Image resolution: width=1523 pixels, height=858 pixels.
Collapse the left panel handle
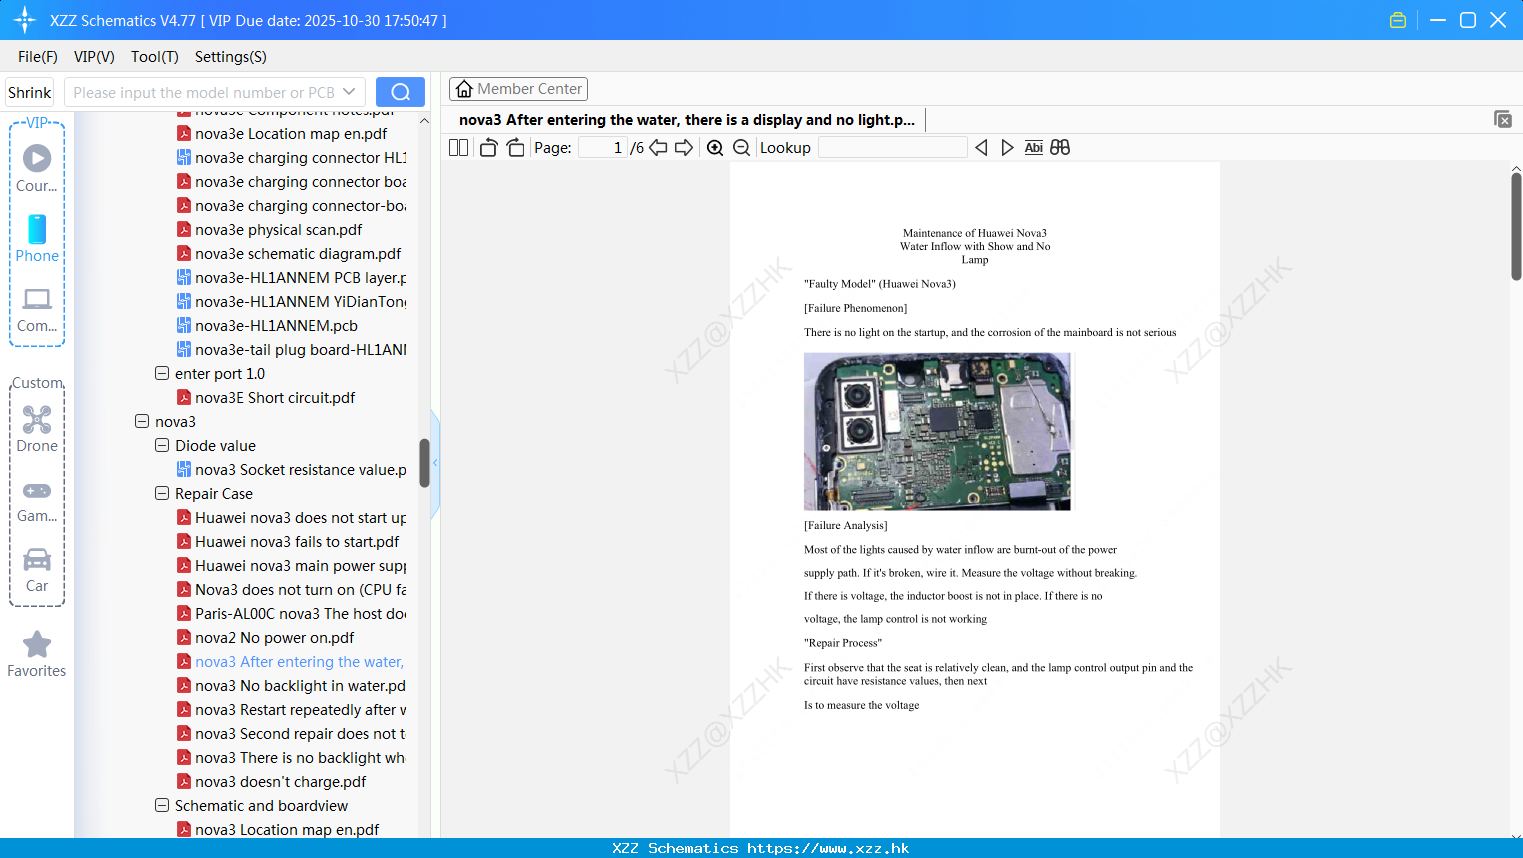coord(435,463)
